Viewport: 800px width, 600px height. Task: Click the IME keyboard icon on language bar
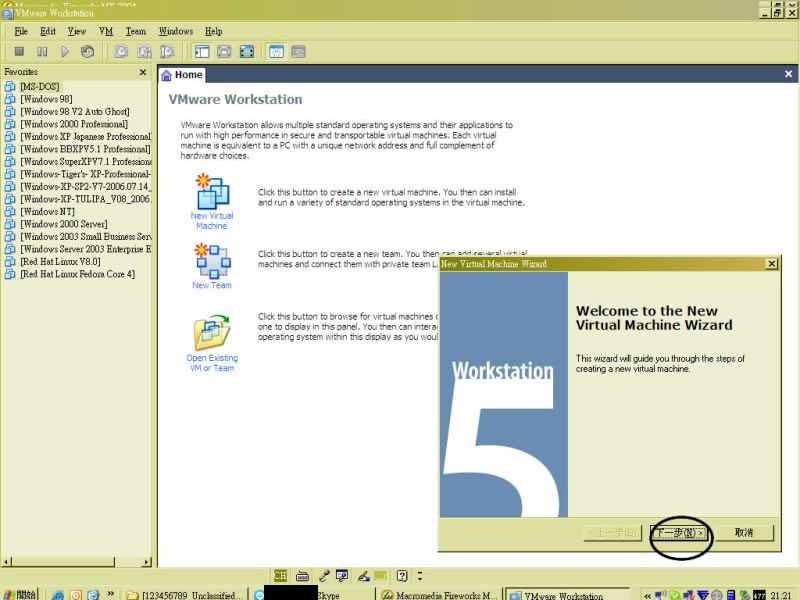(x=303, y=576)
